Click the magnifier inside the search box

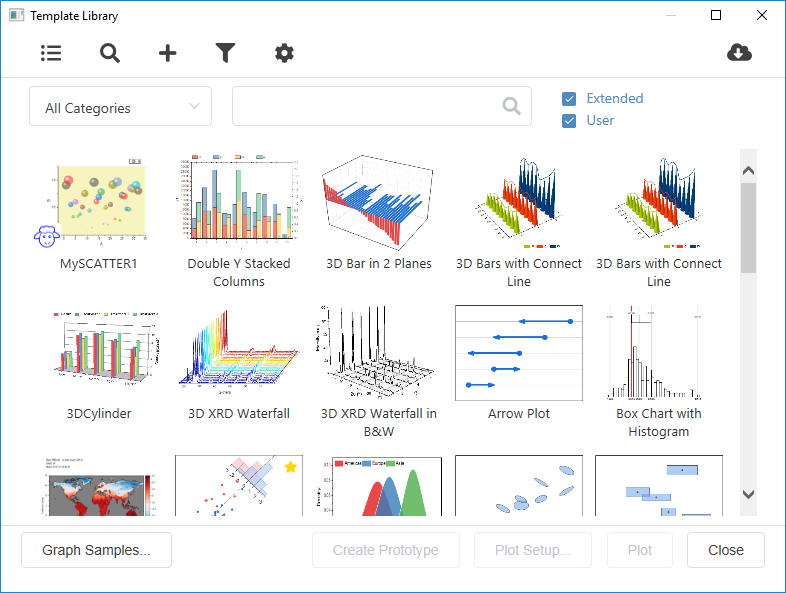tap(511, 106)
